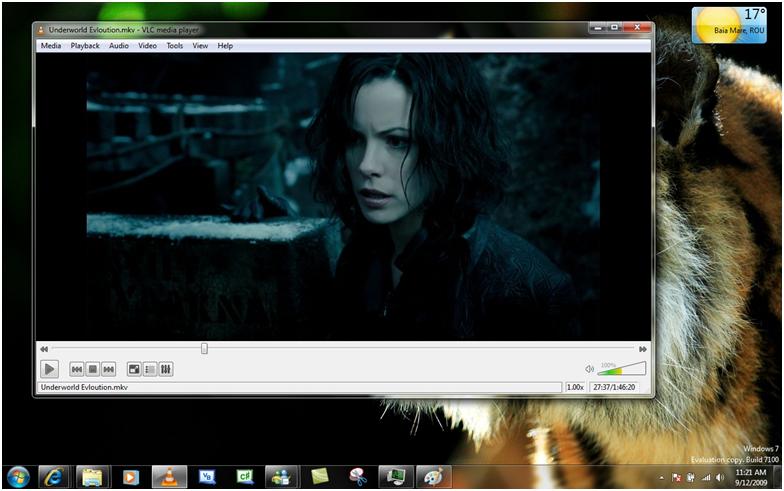This screenshot has height=491, width=784.
Task: Mute audio via the speaker icon
Action: tap(590, 369)
